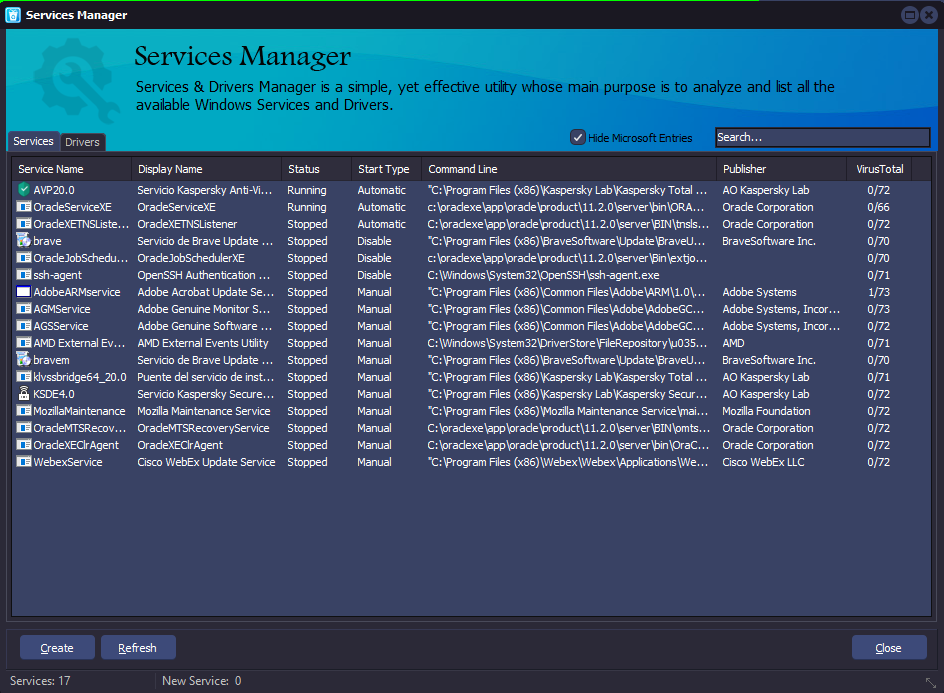Focus the Search input field
This screenshot has width=944, height=693.
[822, 137]
